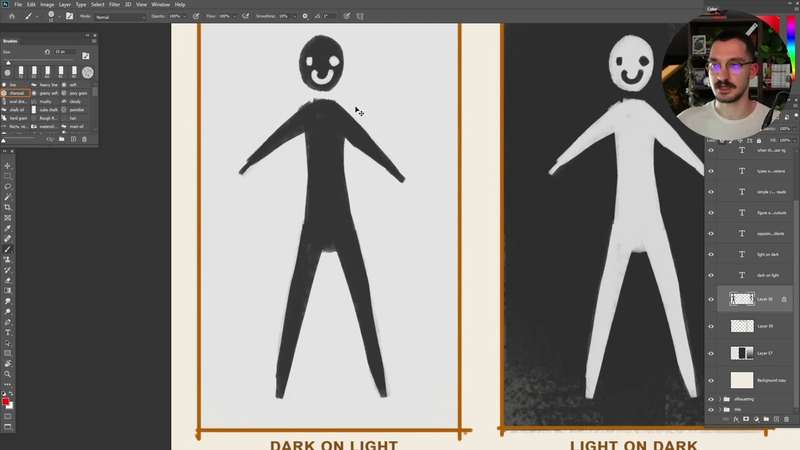This screenshot has height=450, width=800.
Task: Click the red foreground color swatch
Action: point(6,402)
